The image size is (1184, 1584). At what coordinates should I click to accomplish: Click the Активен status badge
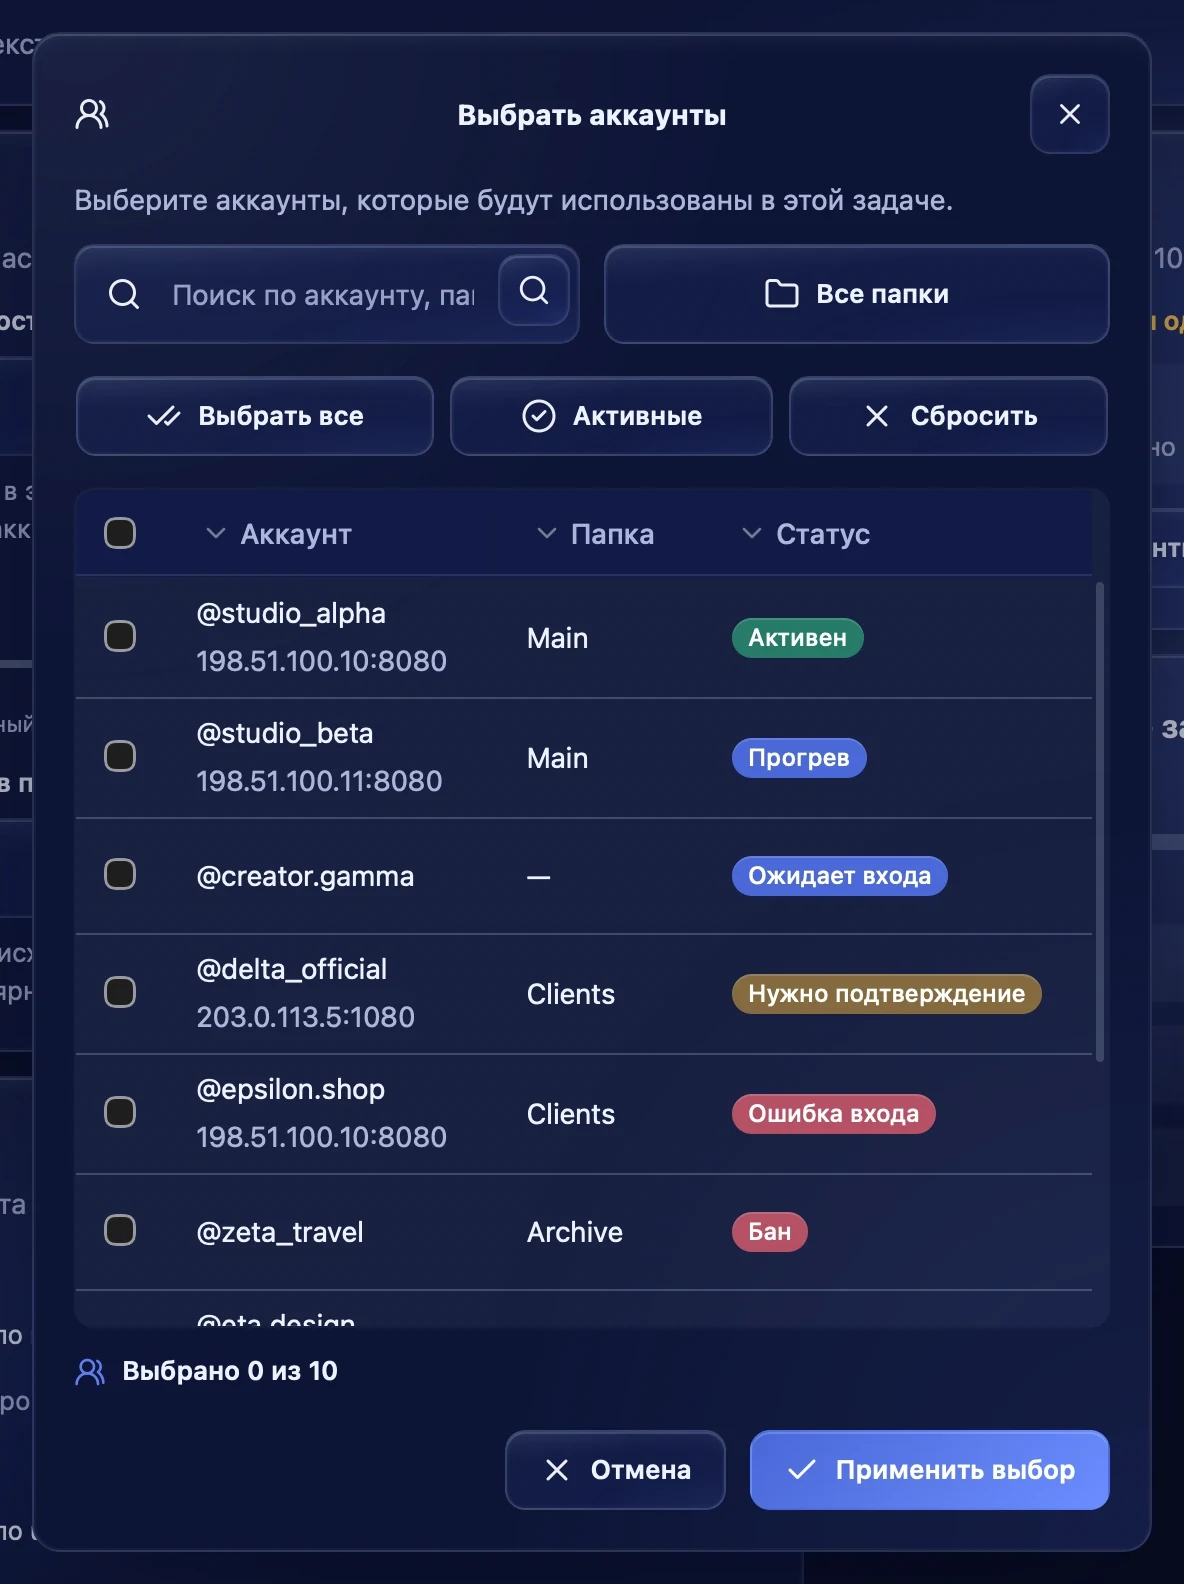click(x=798, y=638)
